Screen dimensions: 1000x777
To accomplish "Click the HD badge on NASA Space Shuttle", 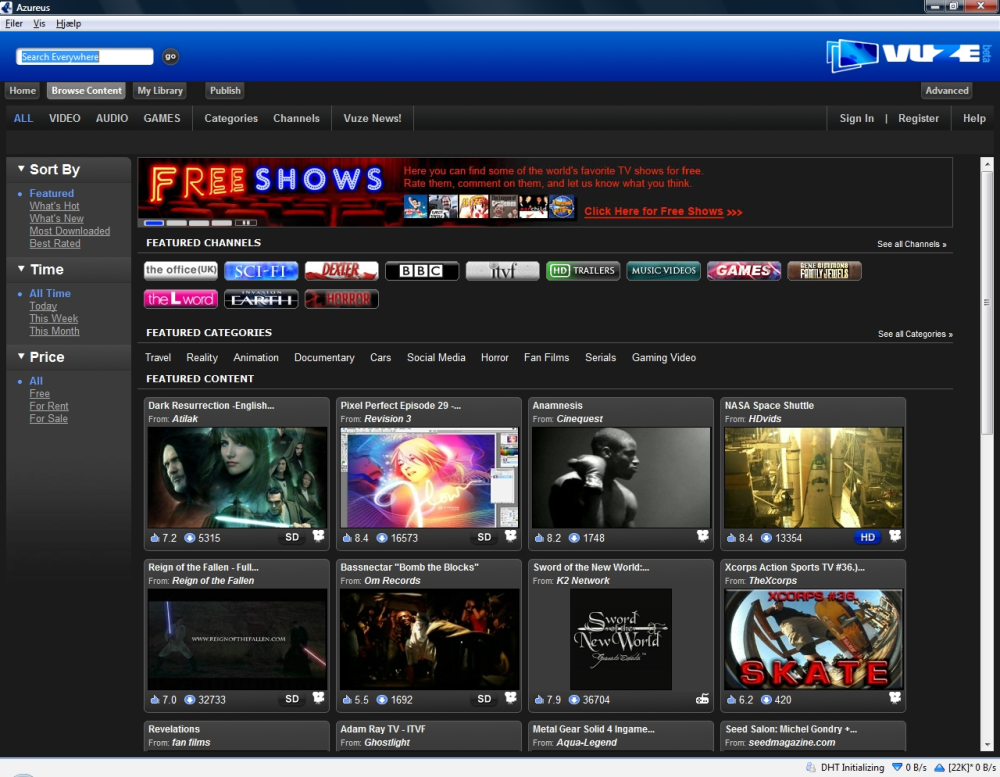I will (867, 537).
